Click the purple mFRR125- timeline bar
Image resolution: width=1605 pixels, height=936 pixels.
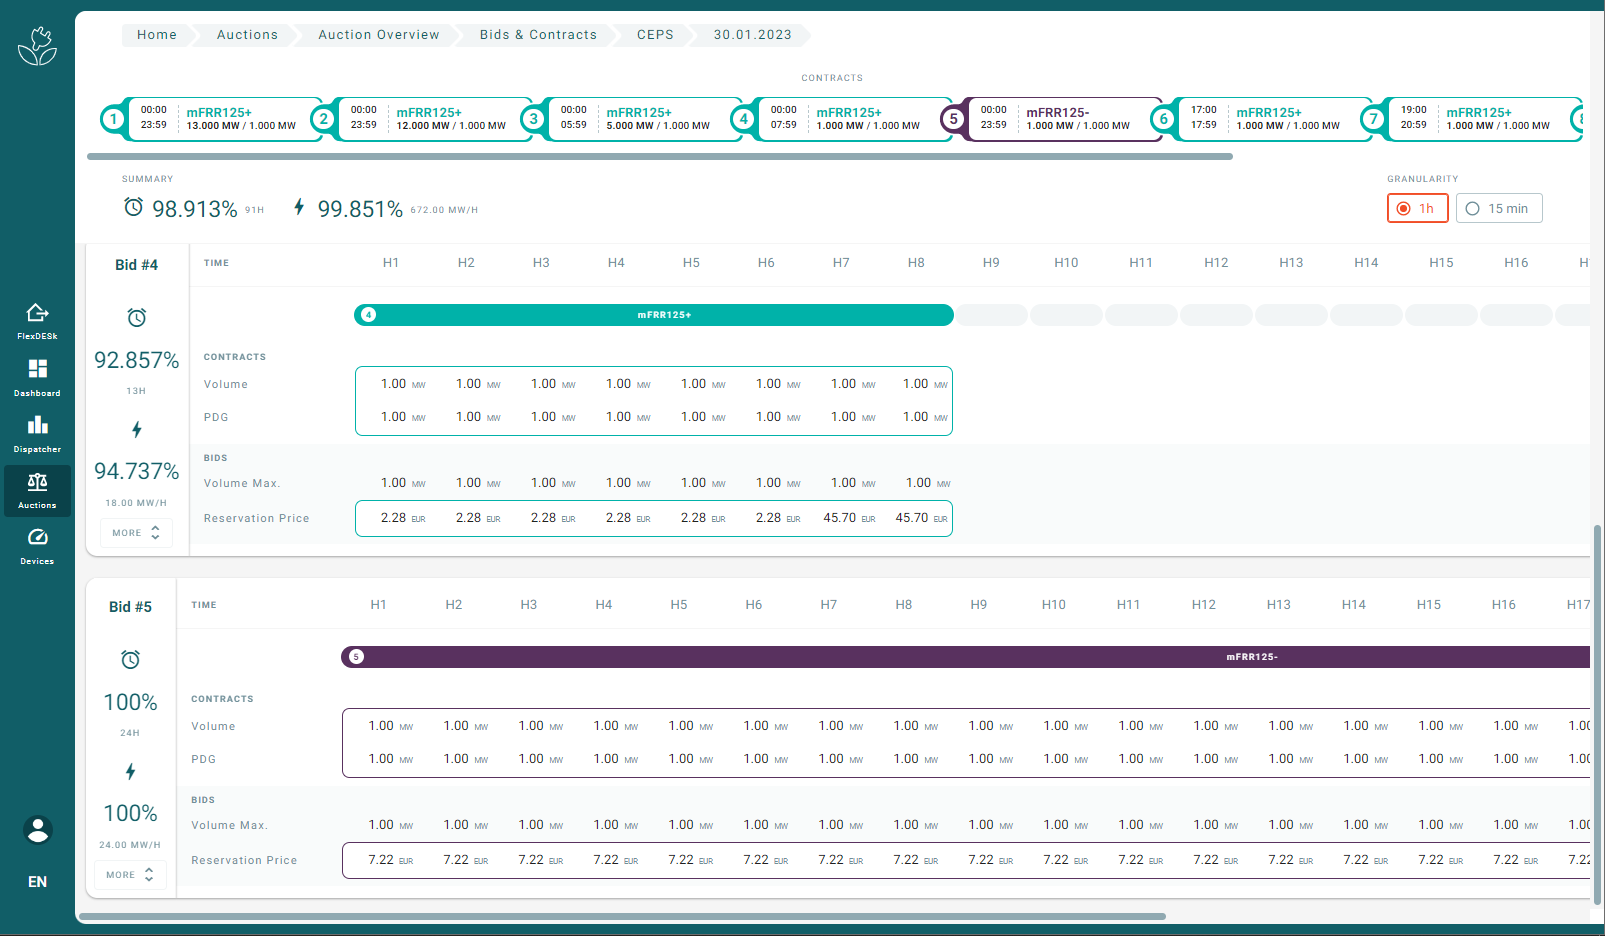pos(965,657)
